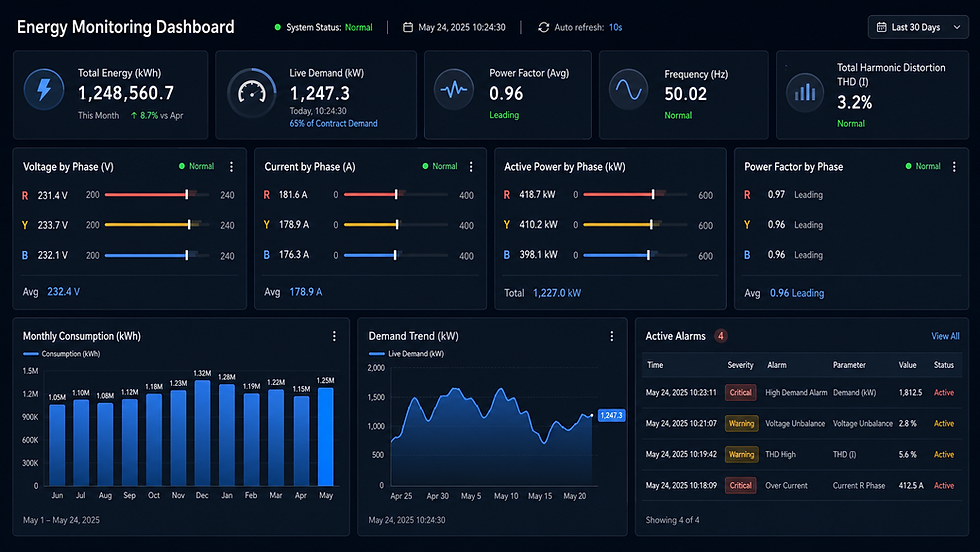
Task: Click the Avg power factor 0.96 Leading
Action: tap(797, 293)
